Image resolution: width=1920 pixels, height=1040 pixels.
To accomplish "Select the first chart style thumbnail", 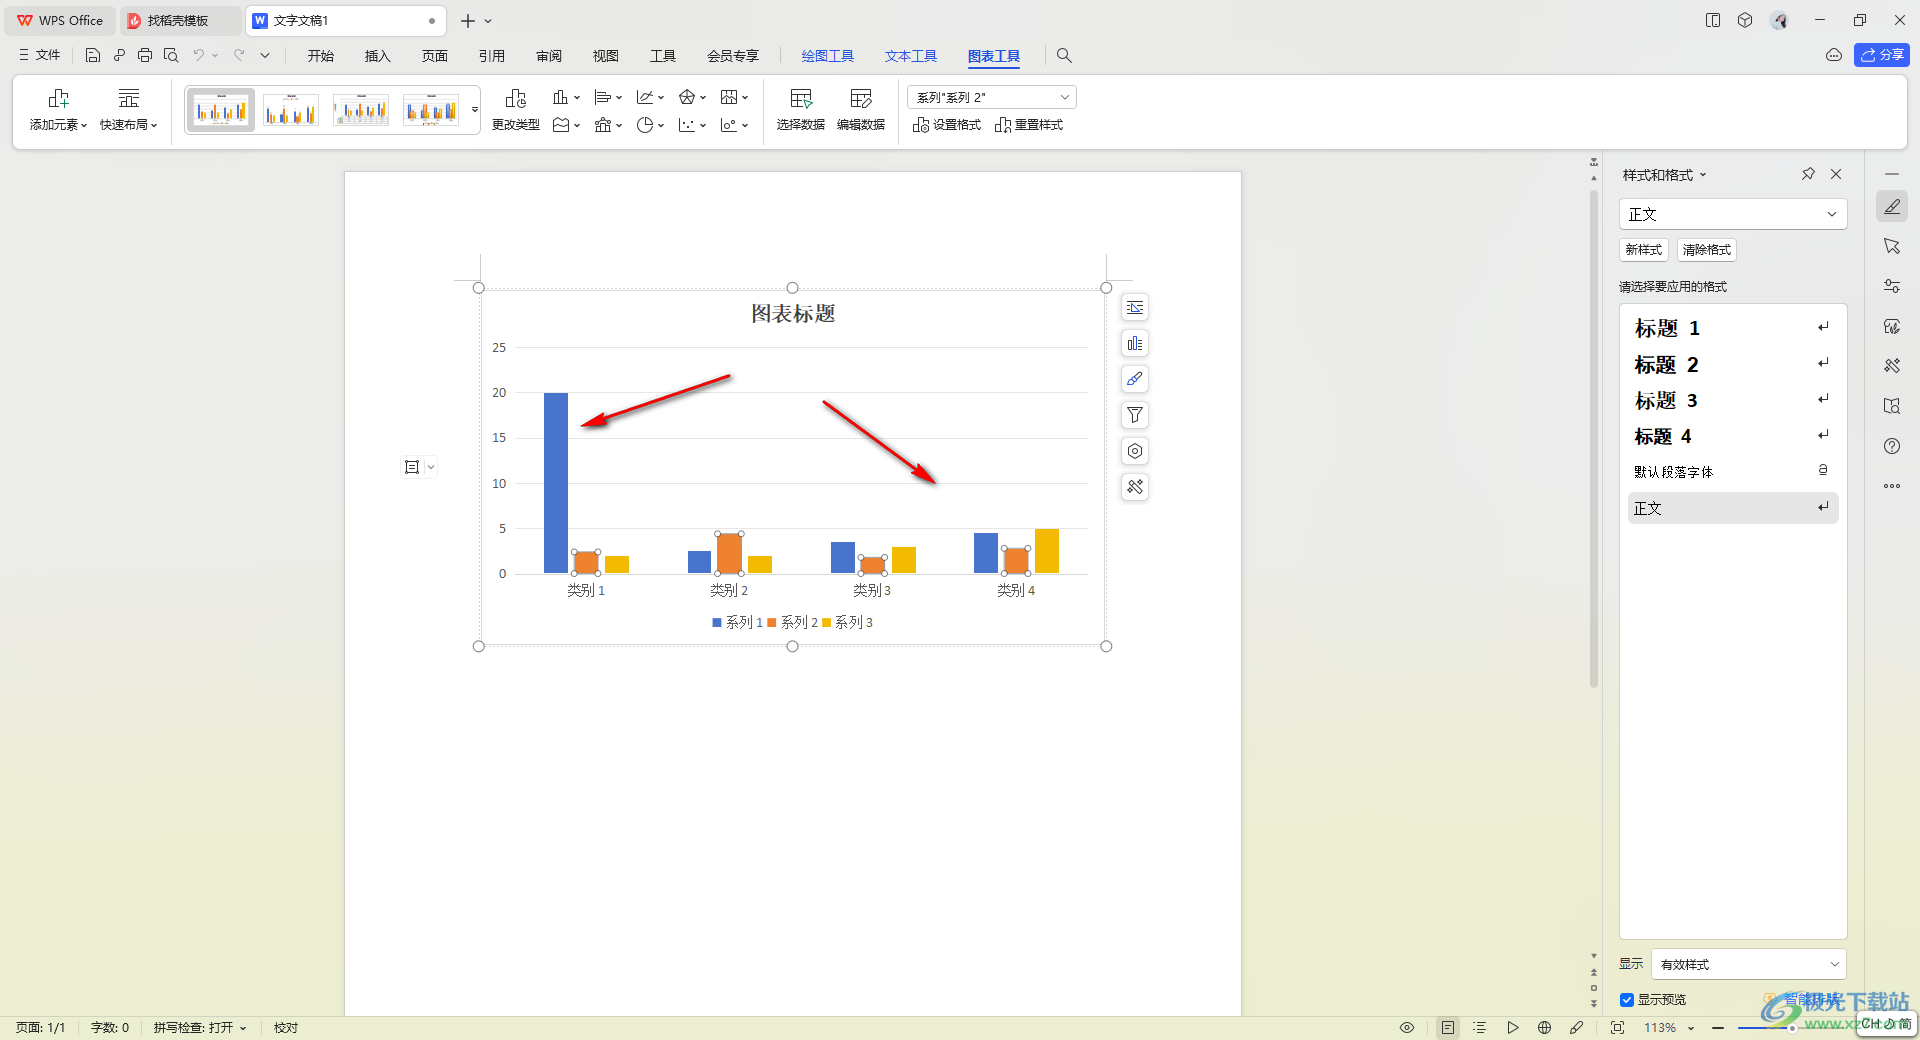I will click(221, 110).
